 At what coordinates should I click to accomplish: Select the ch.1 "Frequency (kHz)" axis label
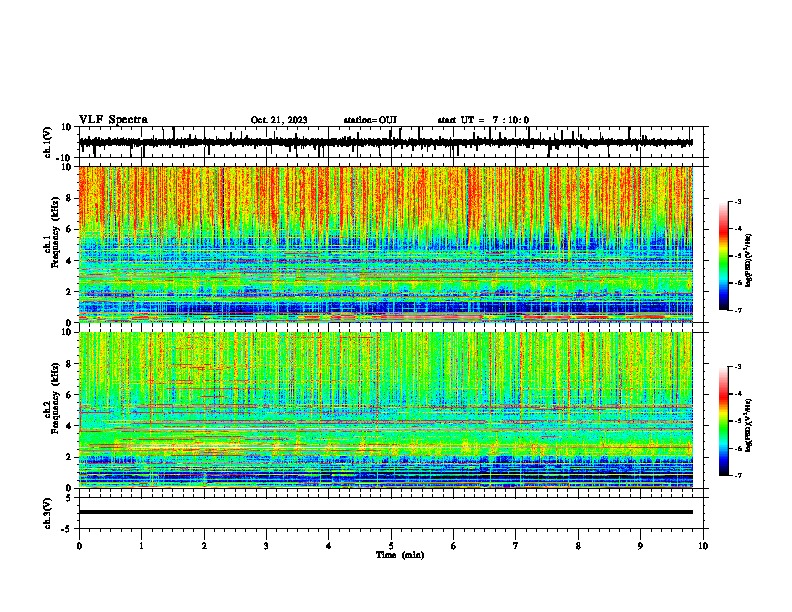[55, 233]
